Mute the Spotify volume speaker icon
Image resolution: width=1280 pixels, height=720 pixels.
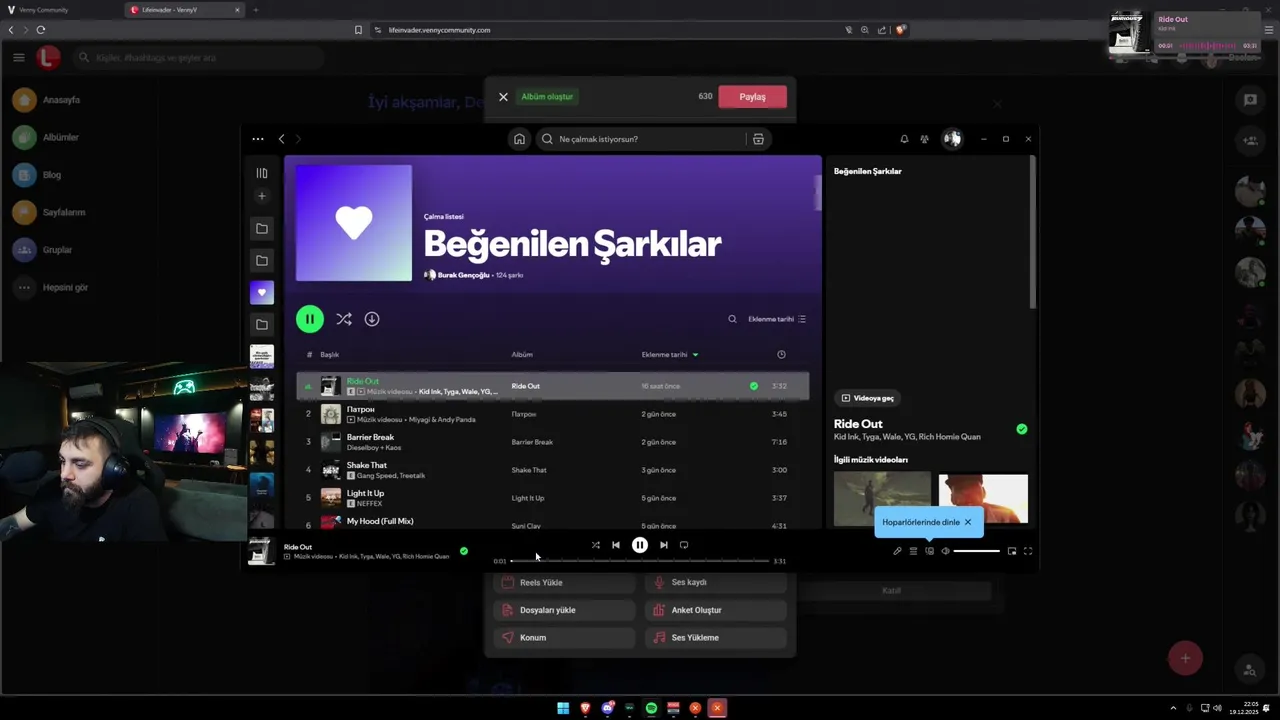945,551
